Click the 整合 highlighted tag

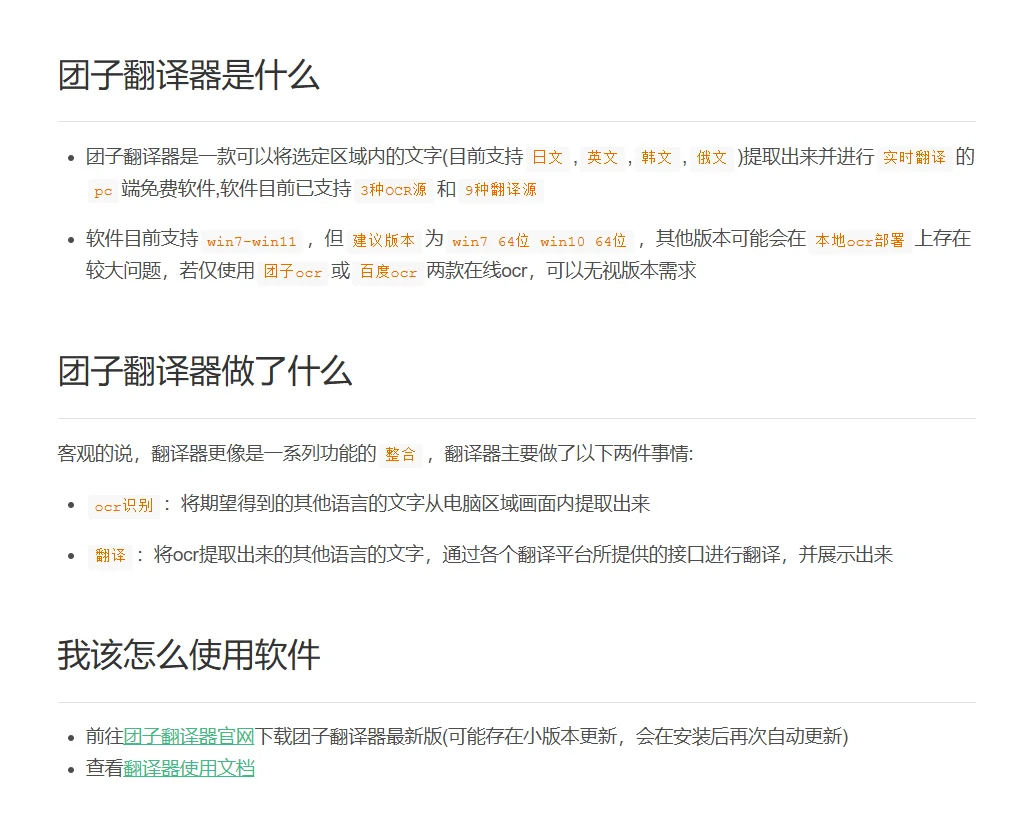(x=400, y=454)
